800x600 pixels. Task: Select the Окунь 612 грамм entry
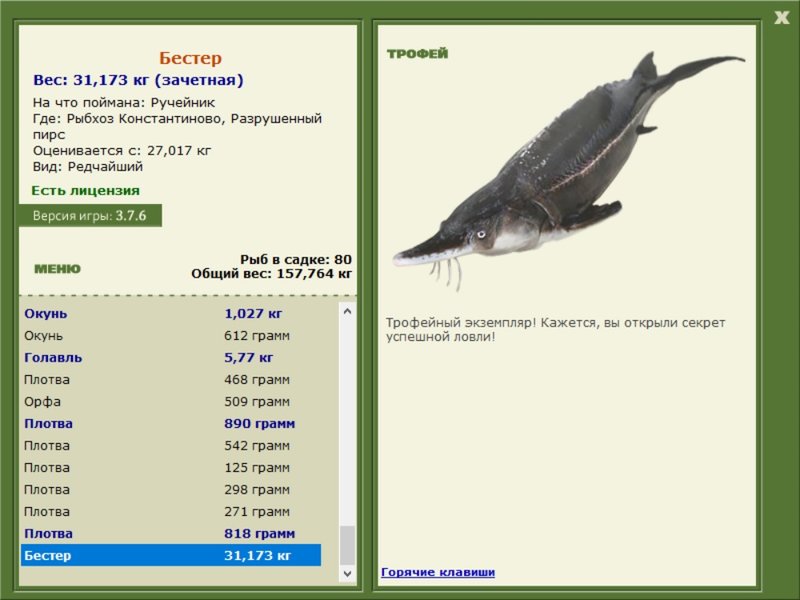tap(171, 336)
